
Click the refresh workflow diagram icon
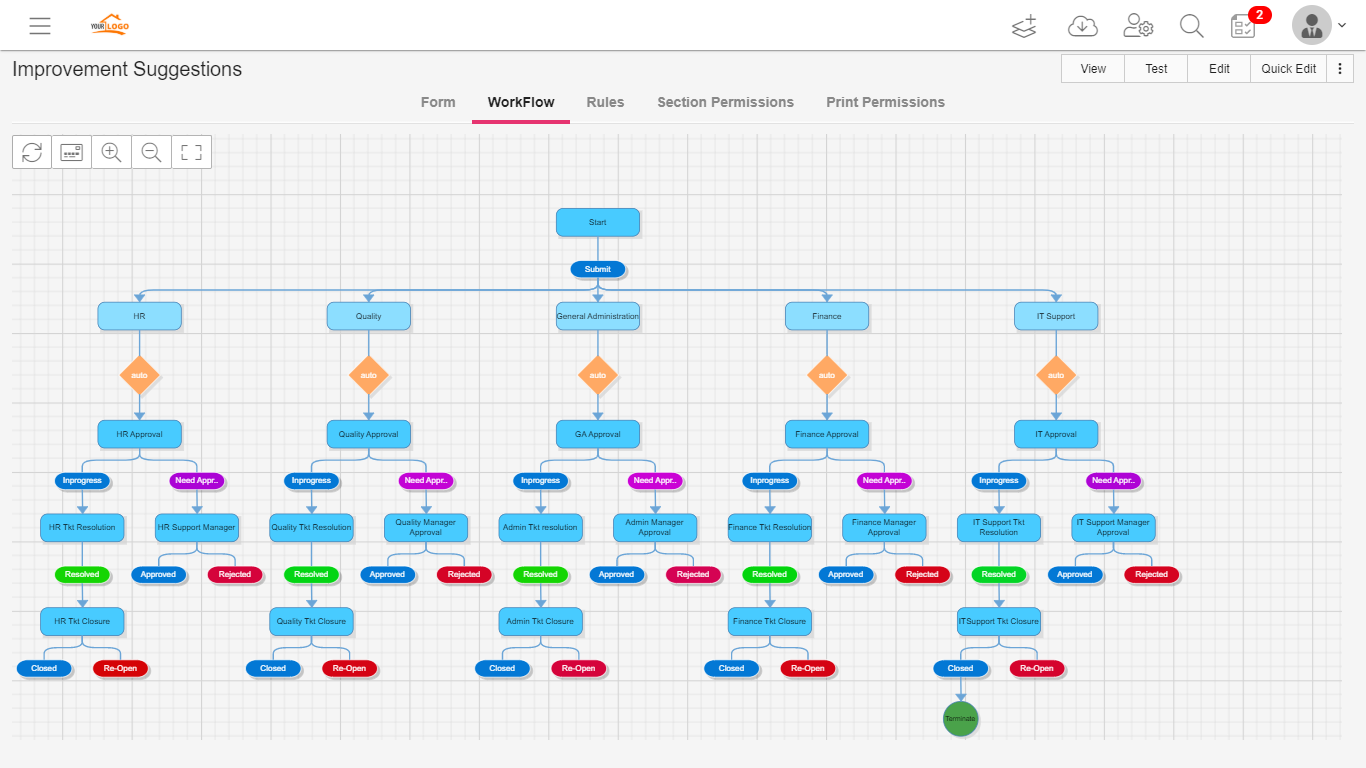(x=32, y=152)
